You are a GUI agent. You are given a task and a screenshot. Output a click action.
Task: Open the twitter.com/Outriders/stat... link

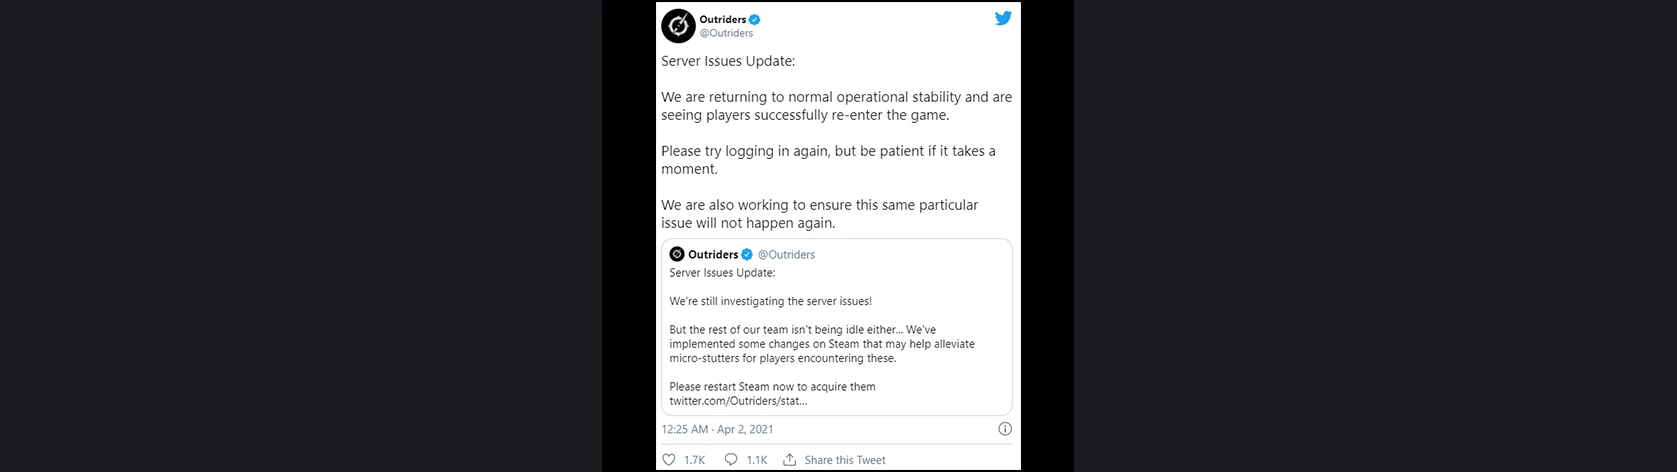click(x=738, y=401)
